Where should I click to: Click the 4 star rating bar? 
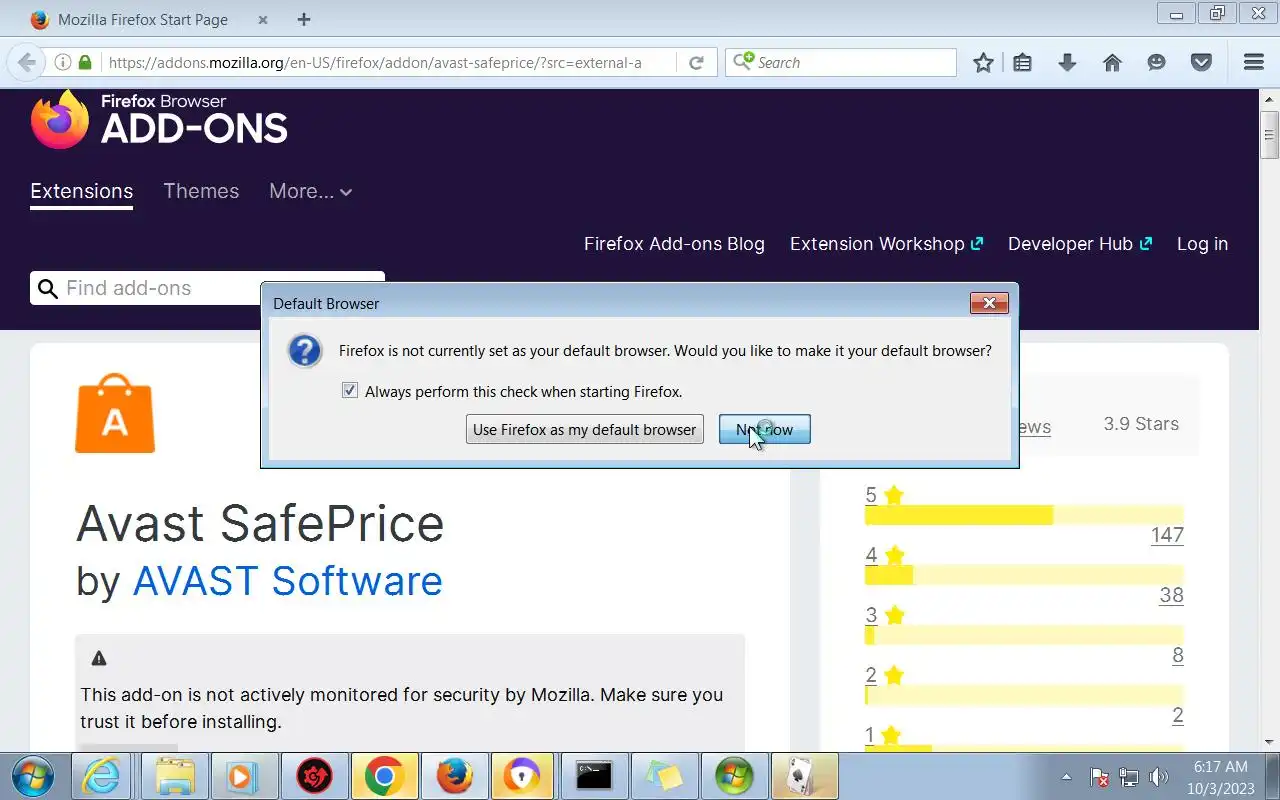coord(1024,575)
